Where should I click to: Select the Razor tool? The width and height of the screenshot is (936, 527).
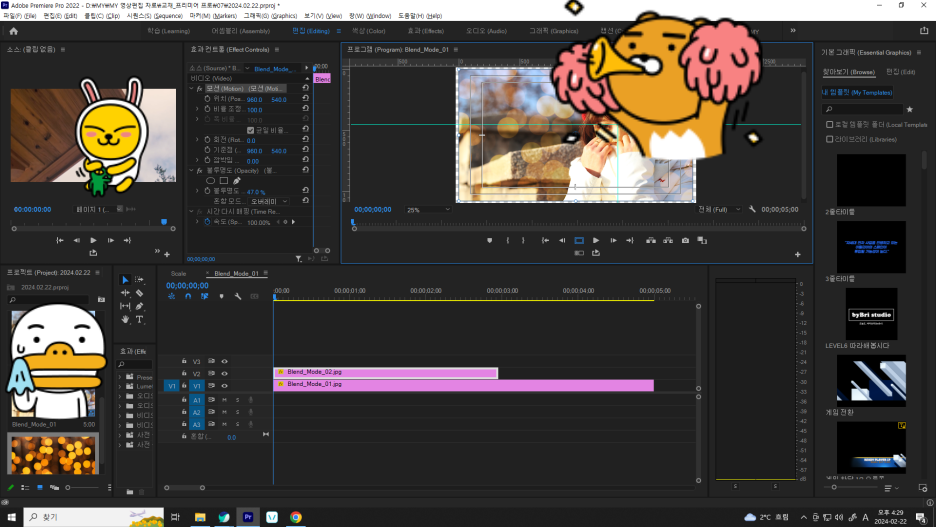tap(139, 292)
